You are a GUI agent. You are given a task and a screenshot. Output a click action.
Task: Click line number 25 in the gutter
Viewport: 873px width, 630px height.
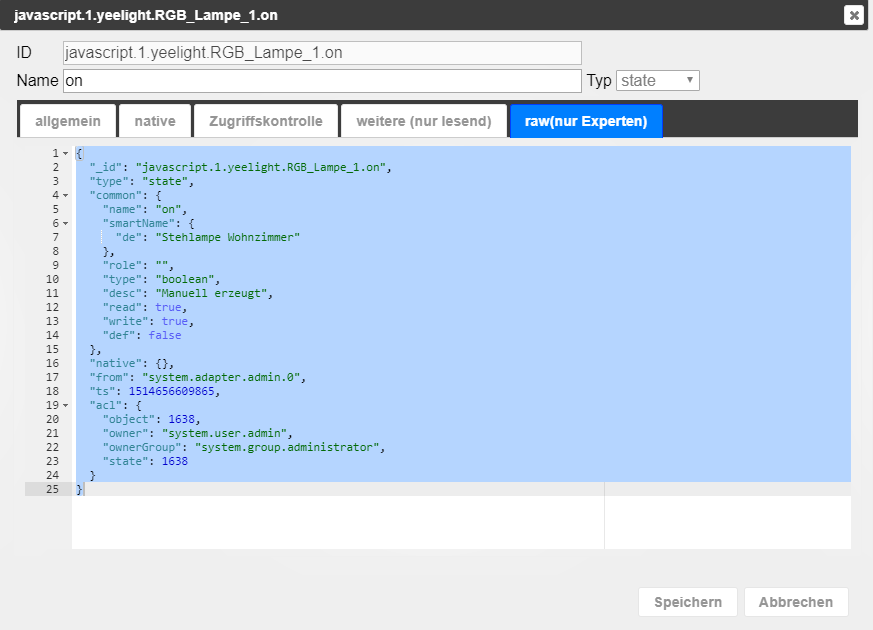(52, 489)
